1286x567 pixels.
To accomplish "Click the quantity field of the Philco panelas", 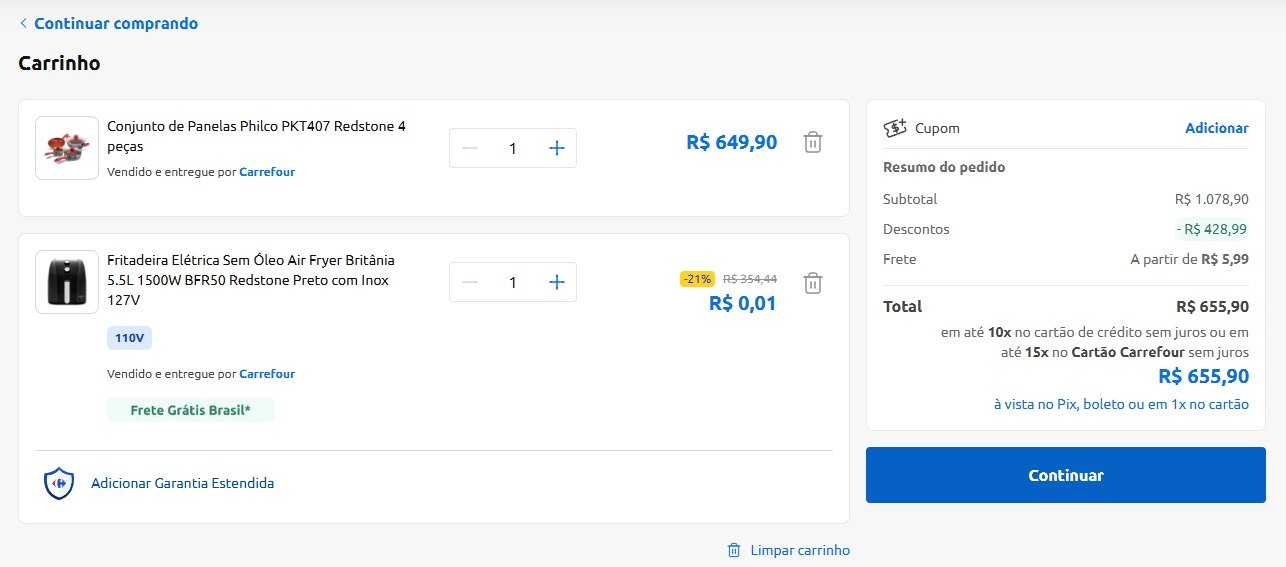I will 513,148.
